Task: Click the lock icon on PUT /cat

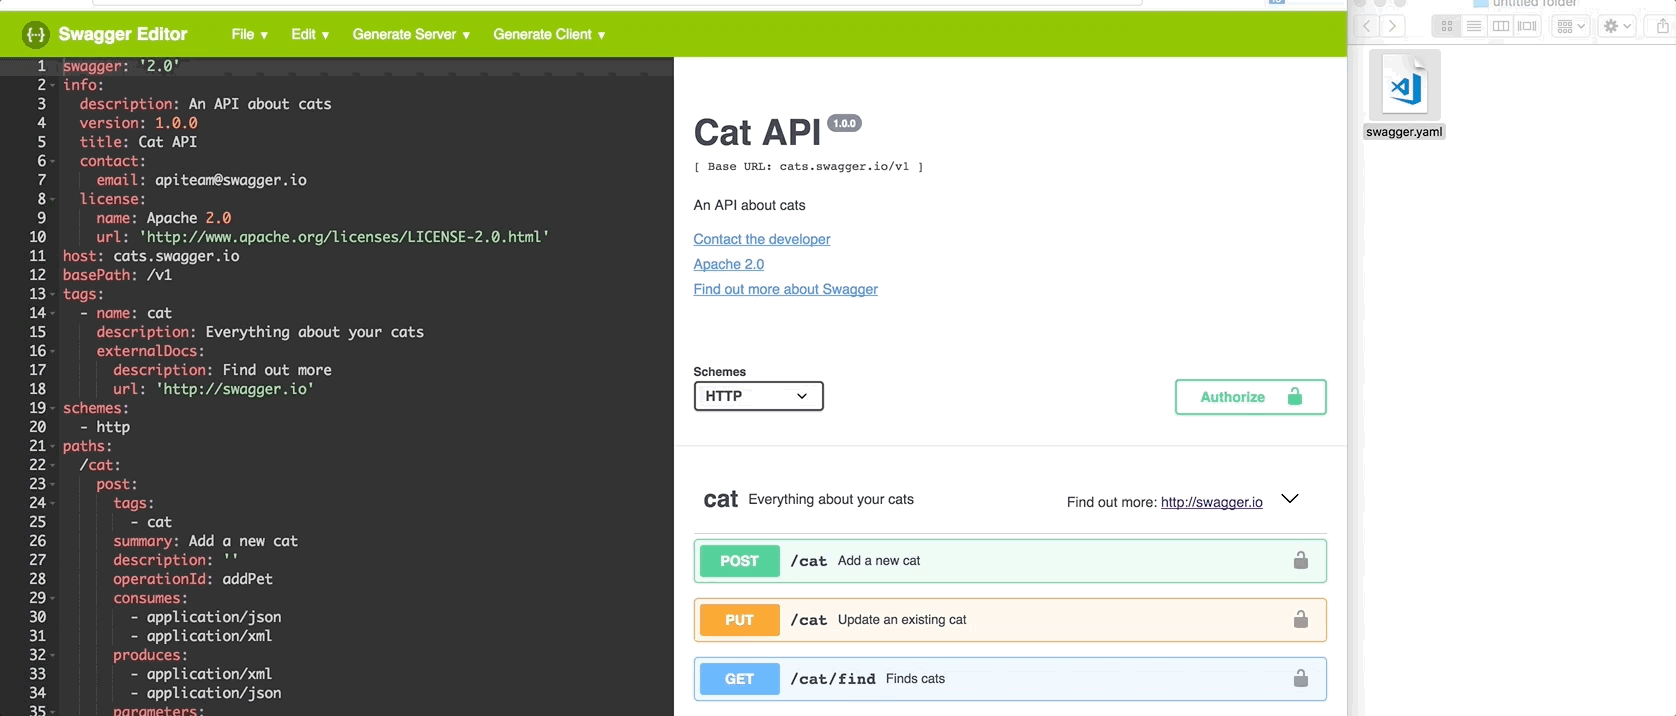Action: [x=1300, y=619]
